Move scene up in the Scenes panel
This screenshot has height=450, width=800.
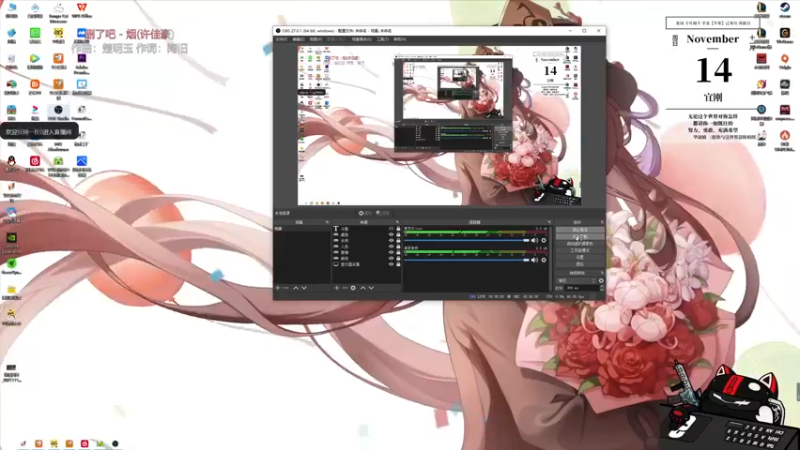296,288
